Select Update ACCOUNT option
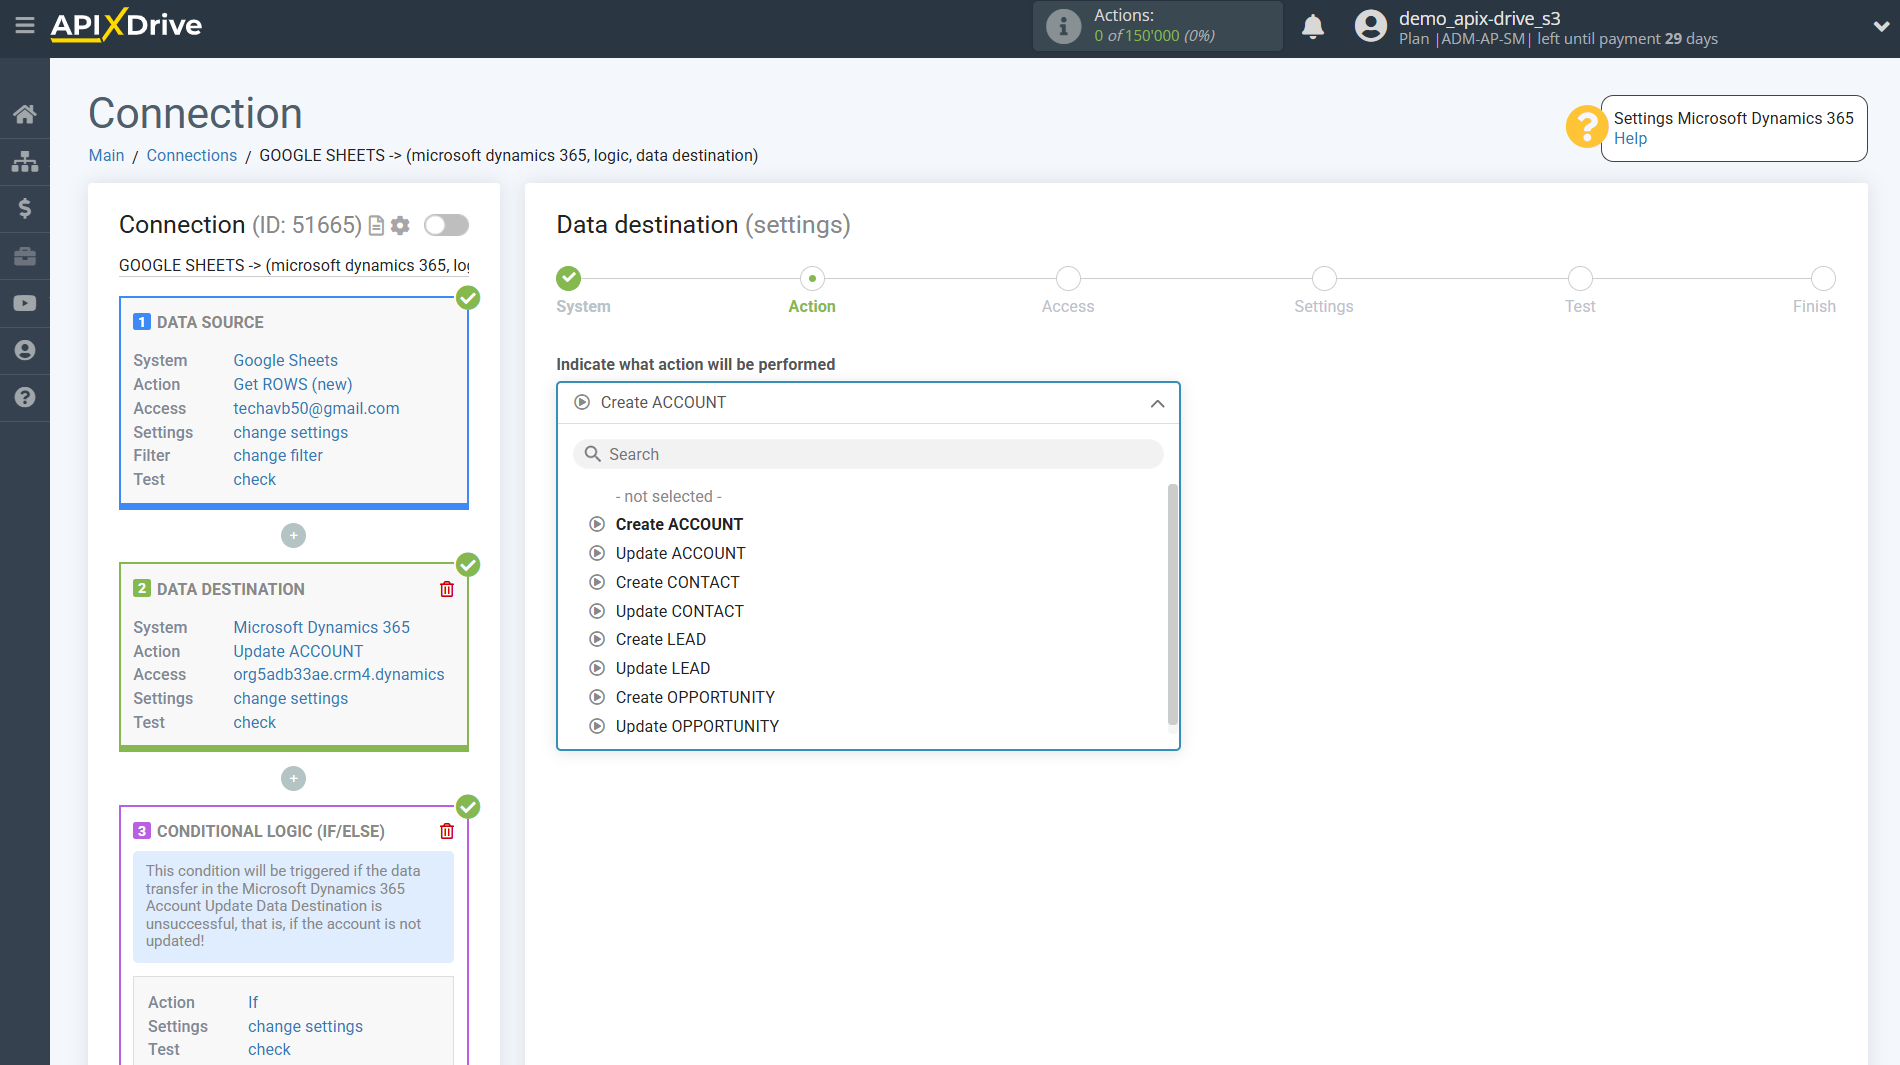The width and height of the screenshot is (1900, 1065). point(680,553)
